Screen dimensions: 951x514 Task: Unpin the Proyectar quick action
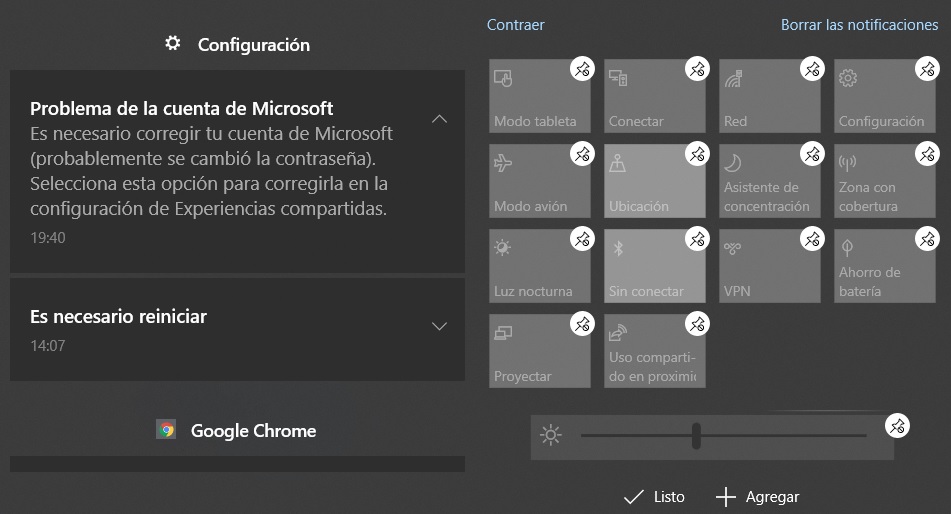click(x=582, y=324)
